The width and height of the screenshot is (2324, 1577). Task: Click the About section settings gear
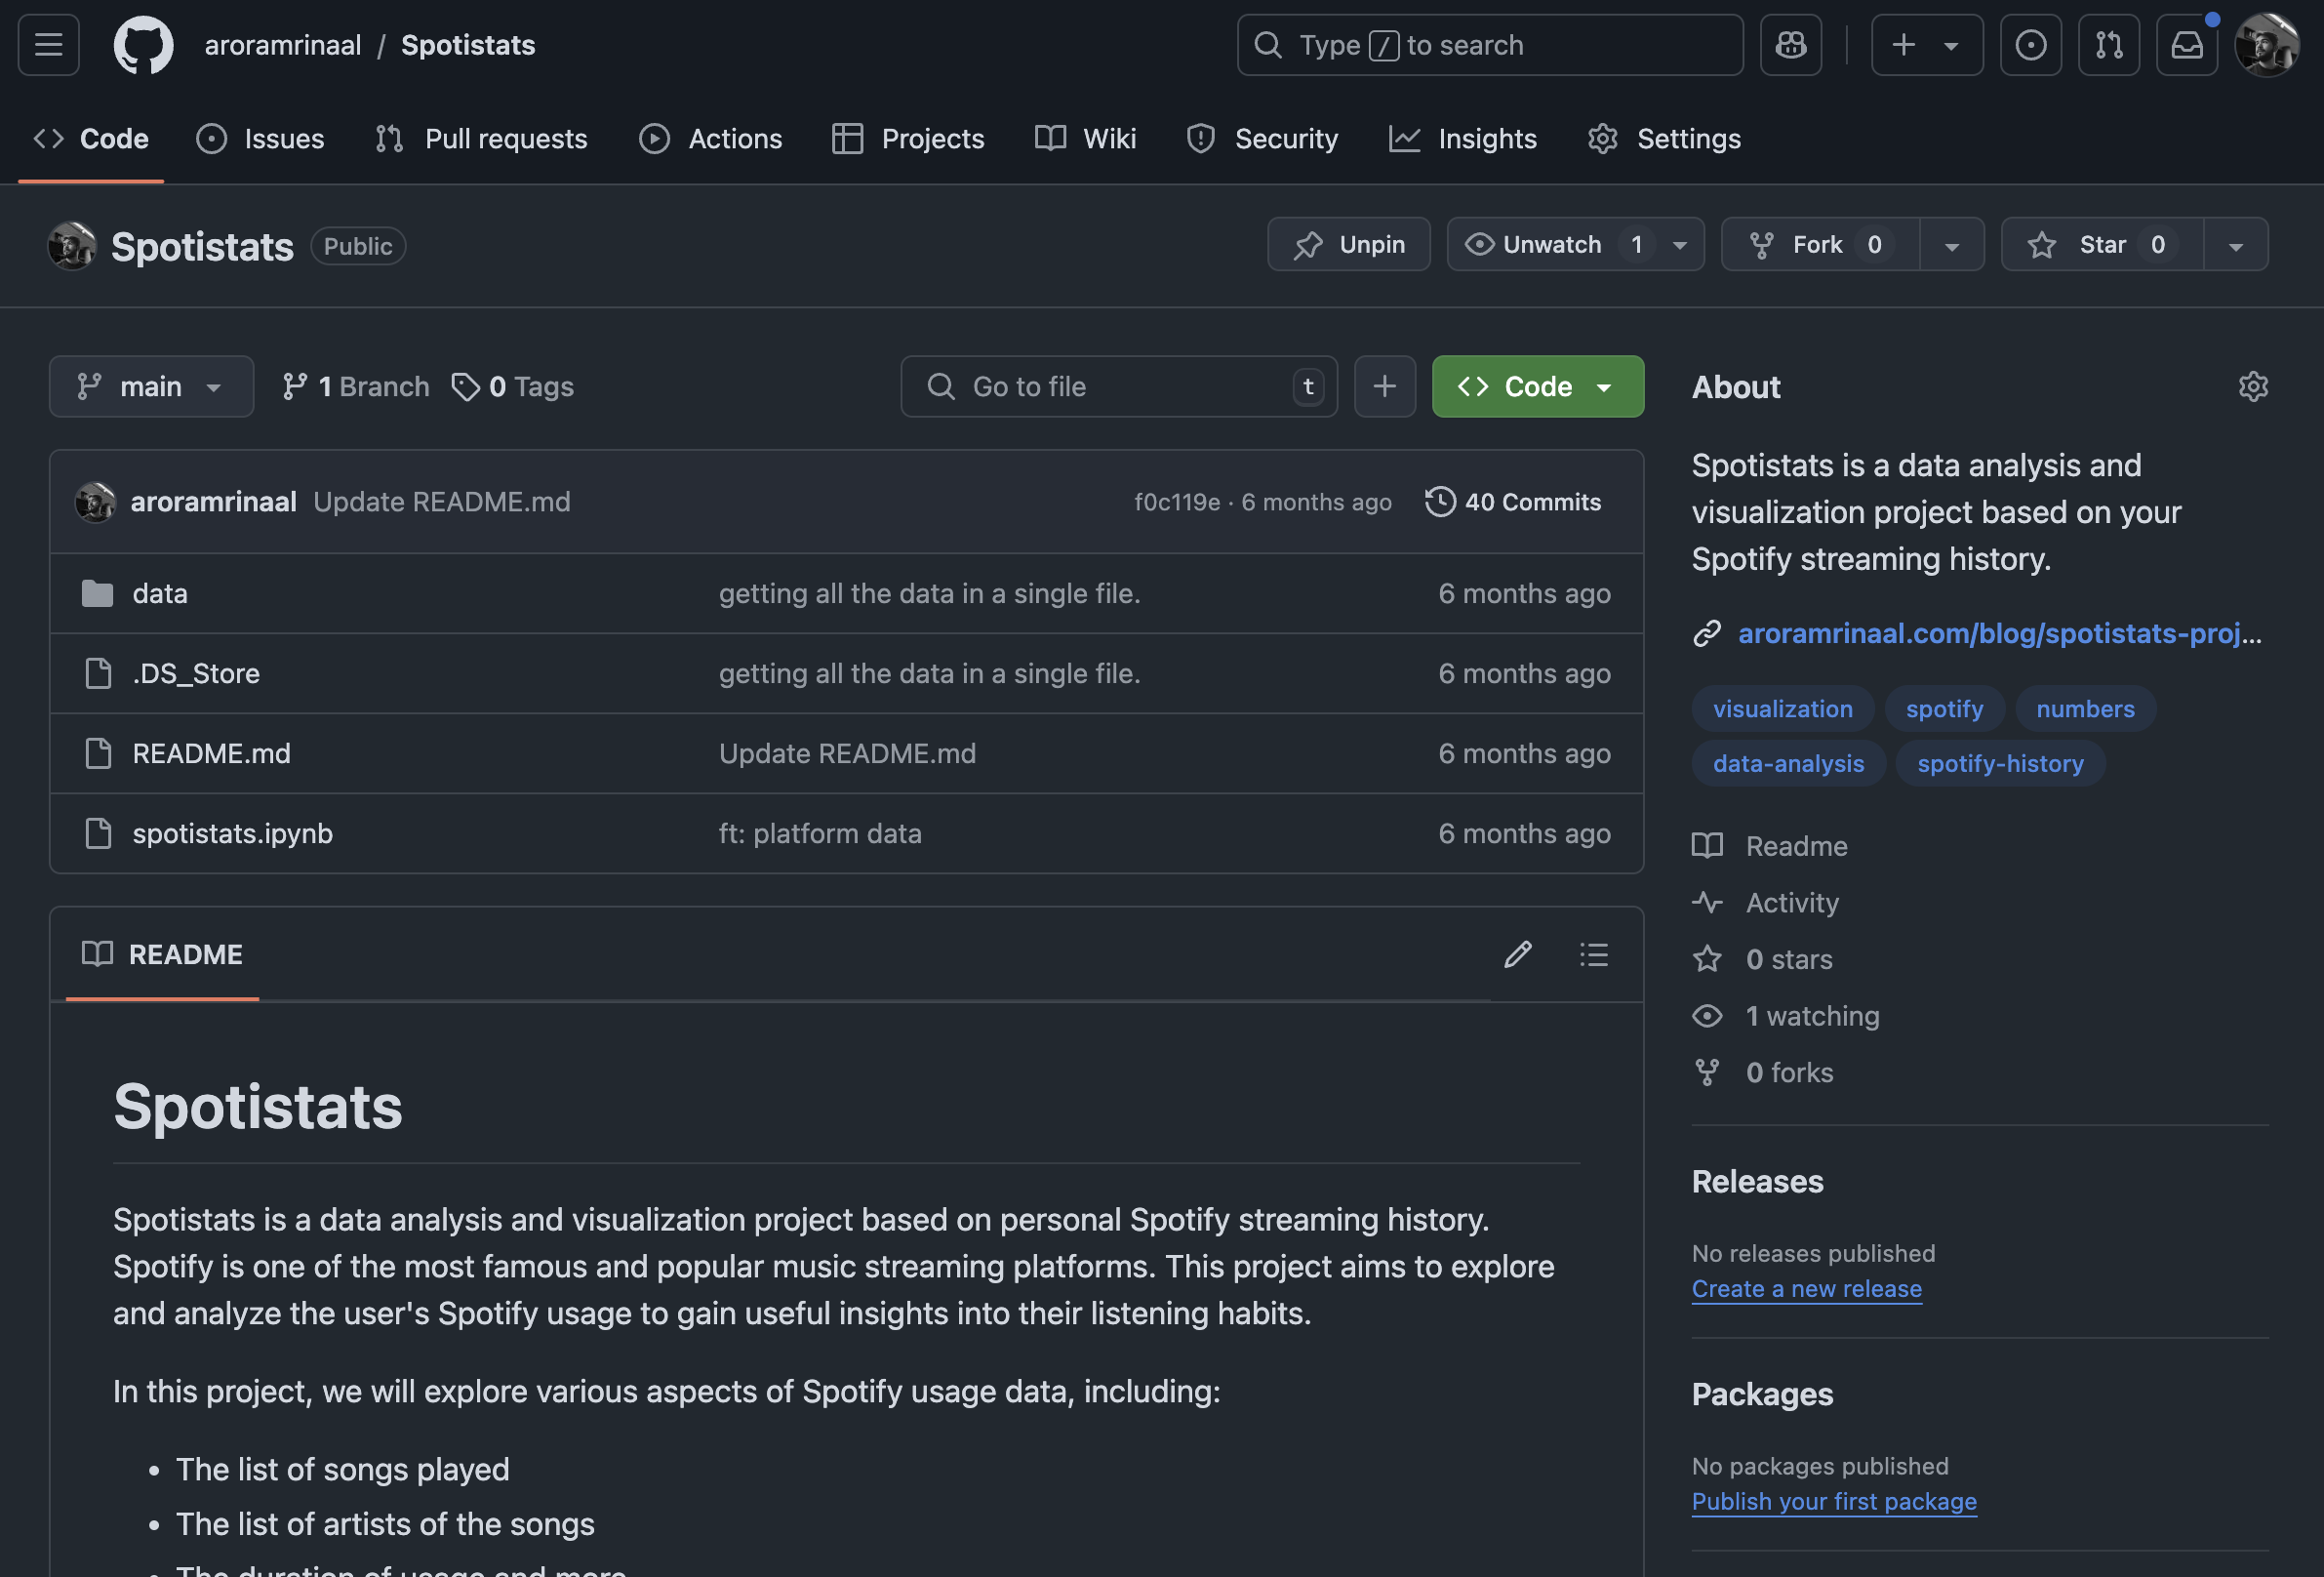click(2252, 387)
